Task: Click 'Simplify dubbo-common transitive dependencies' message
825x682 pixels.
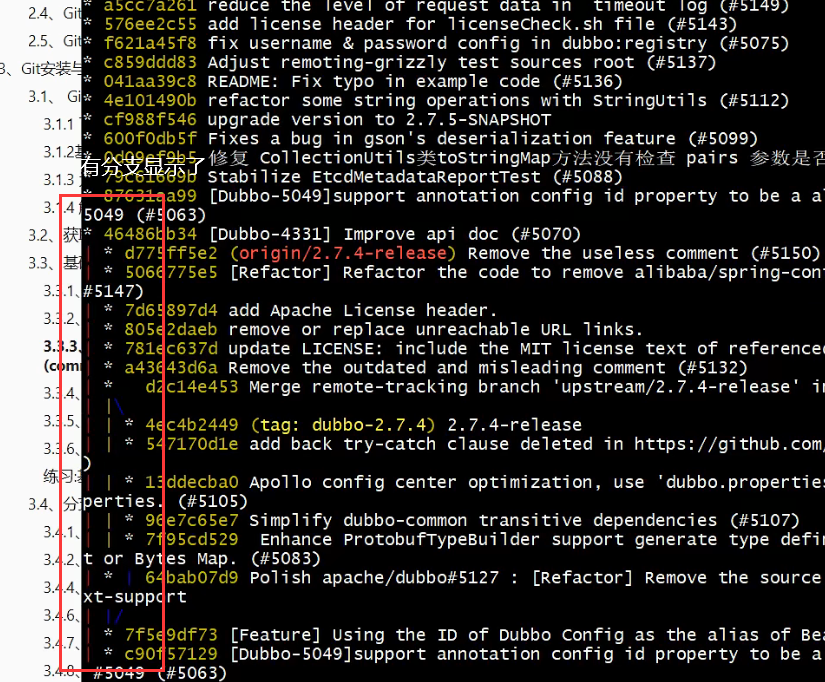Action: point(483,520)
